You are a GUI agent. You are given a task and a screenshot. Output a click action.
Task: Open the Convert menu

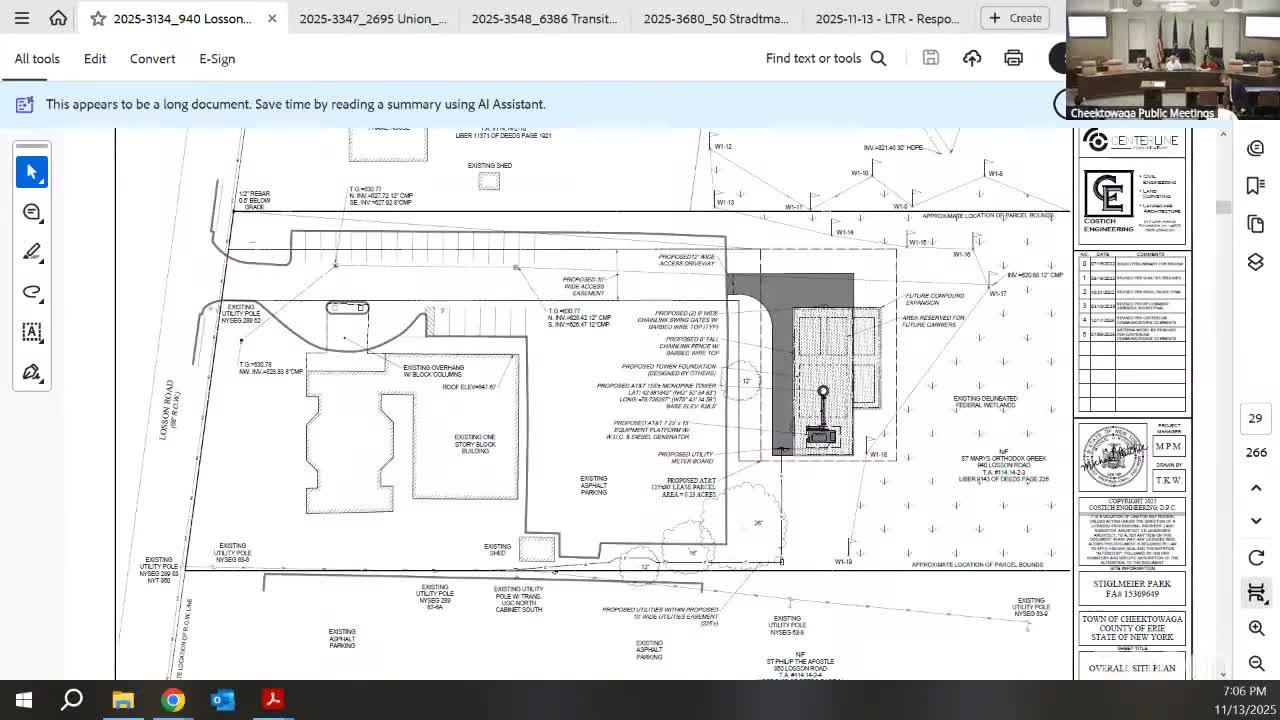tap(152, 58)
